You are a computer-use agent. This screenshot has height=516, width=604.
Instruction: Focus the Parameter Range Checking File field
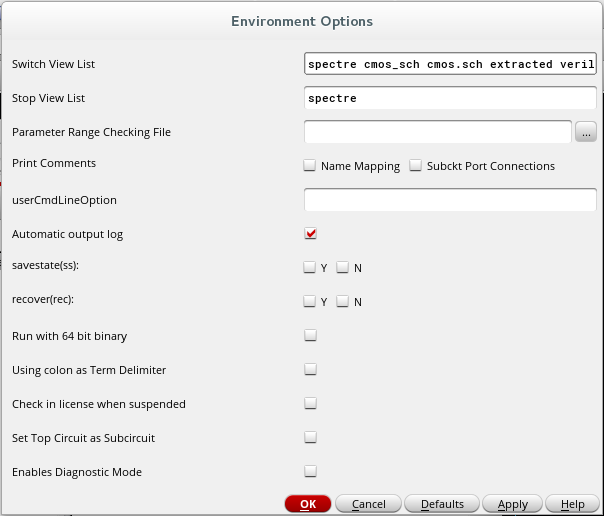pyautogui.click(x=438, y=132)
